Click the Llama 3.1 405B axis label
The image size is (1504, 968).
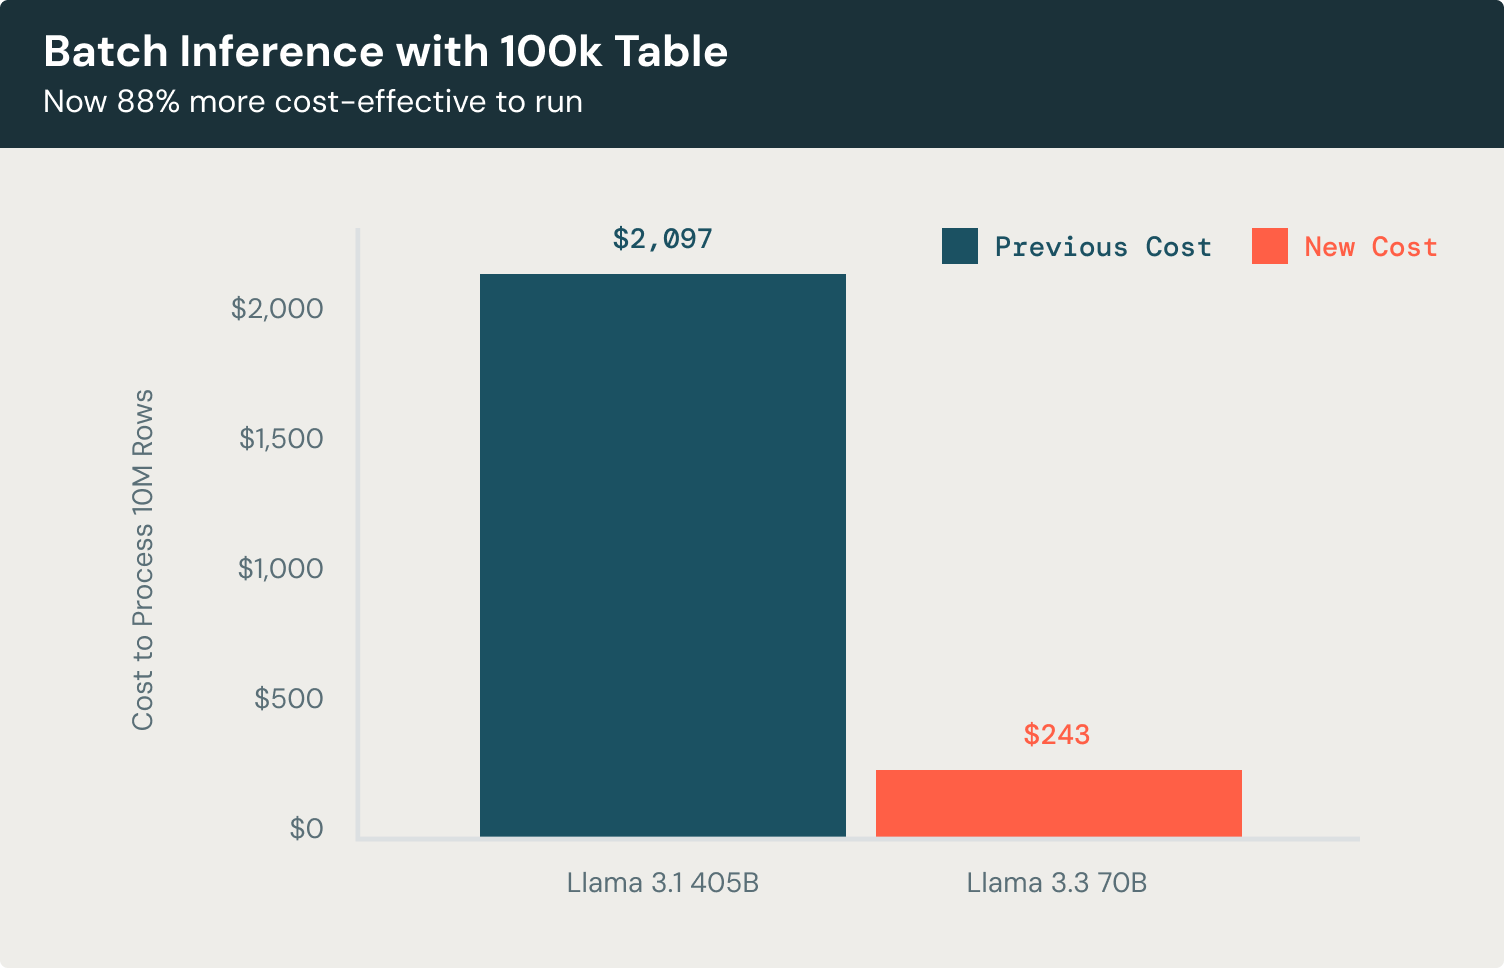tap(662, 883)
